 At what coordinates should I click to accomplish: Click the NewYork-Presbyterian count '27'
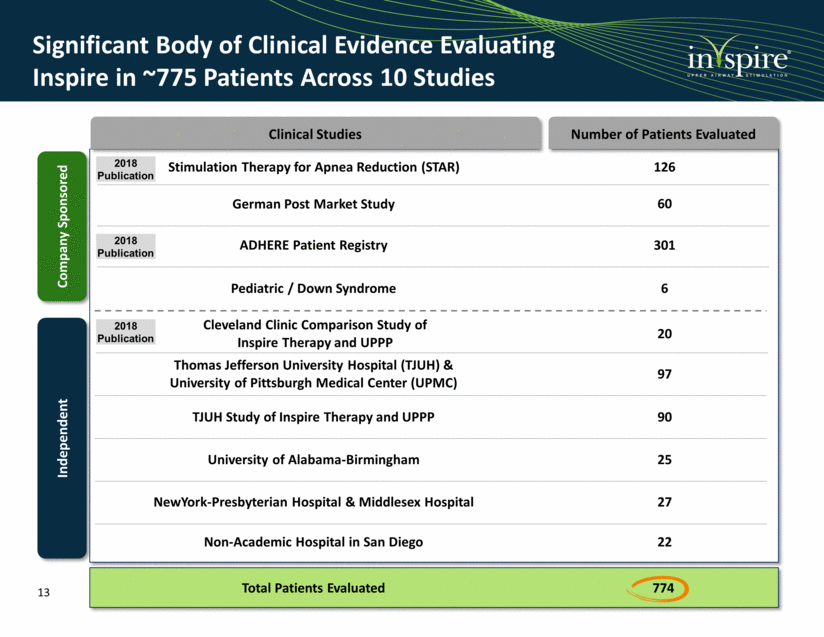[x=664, y=502]
